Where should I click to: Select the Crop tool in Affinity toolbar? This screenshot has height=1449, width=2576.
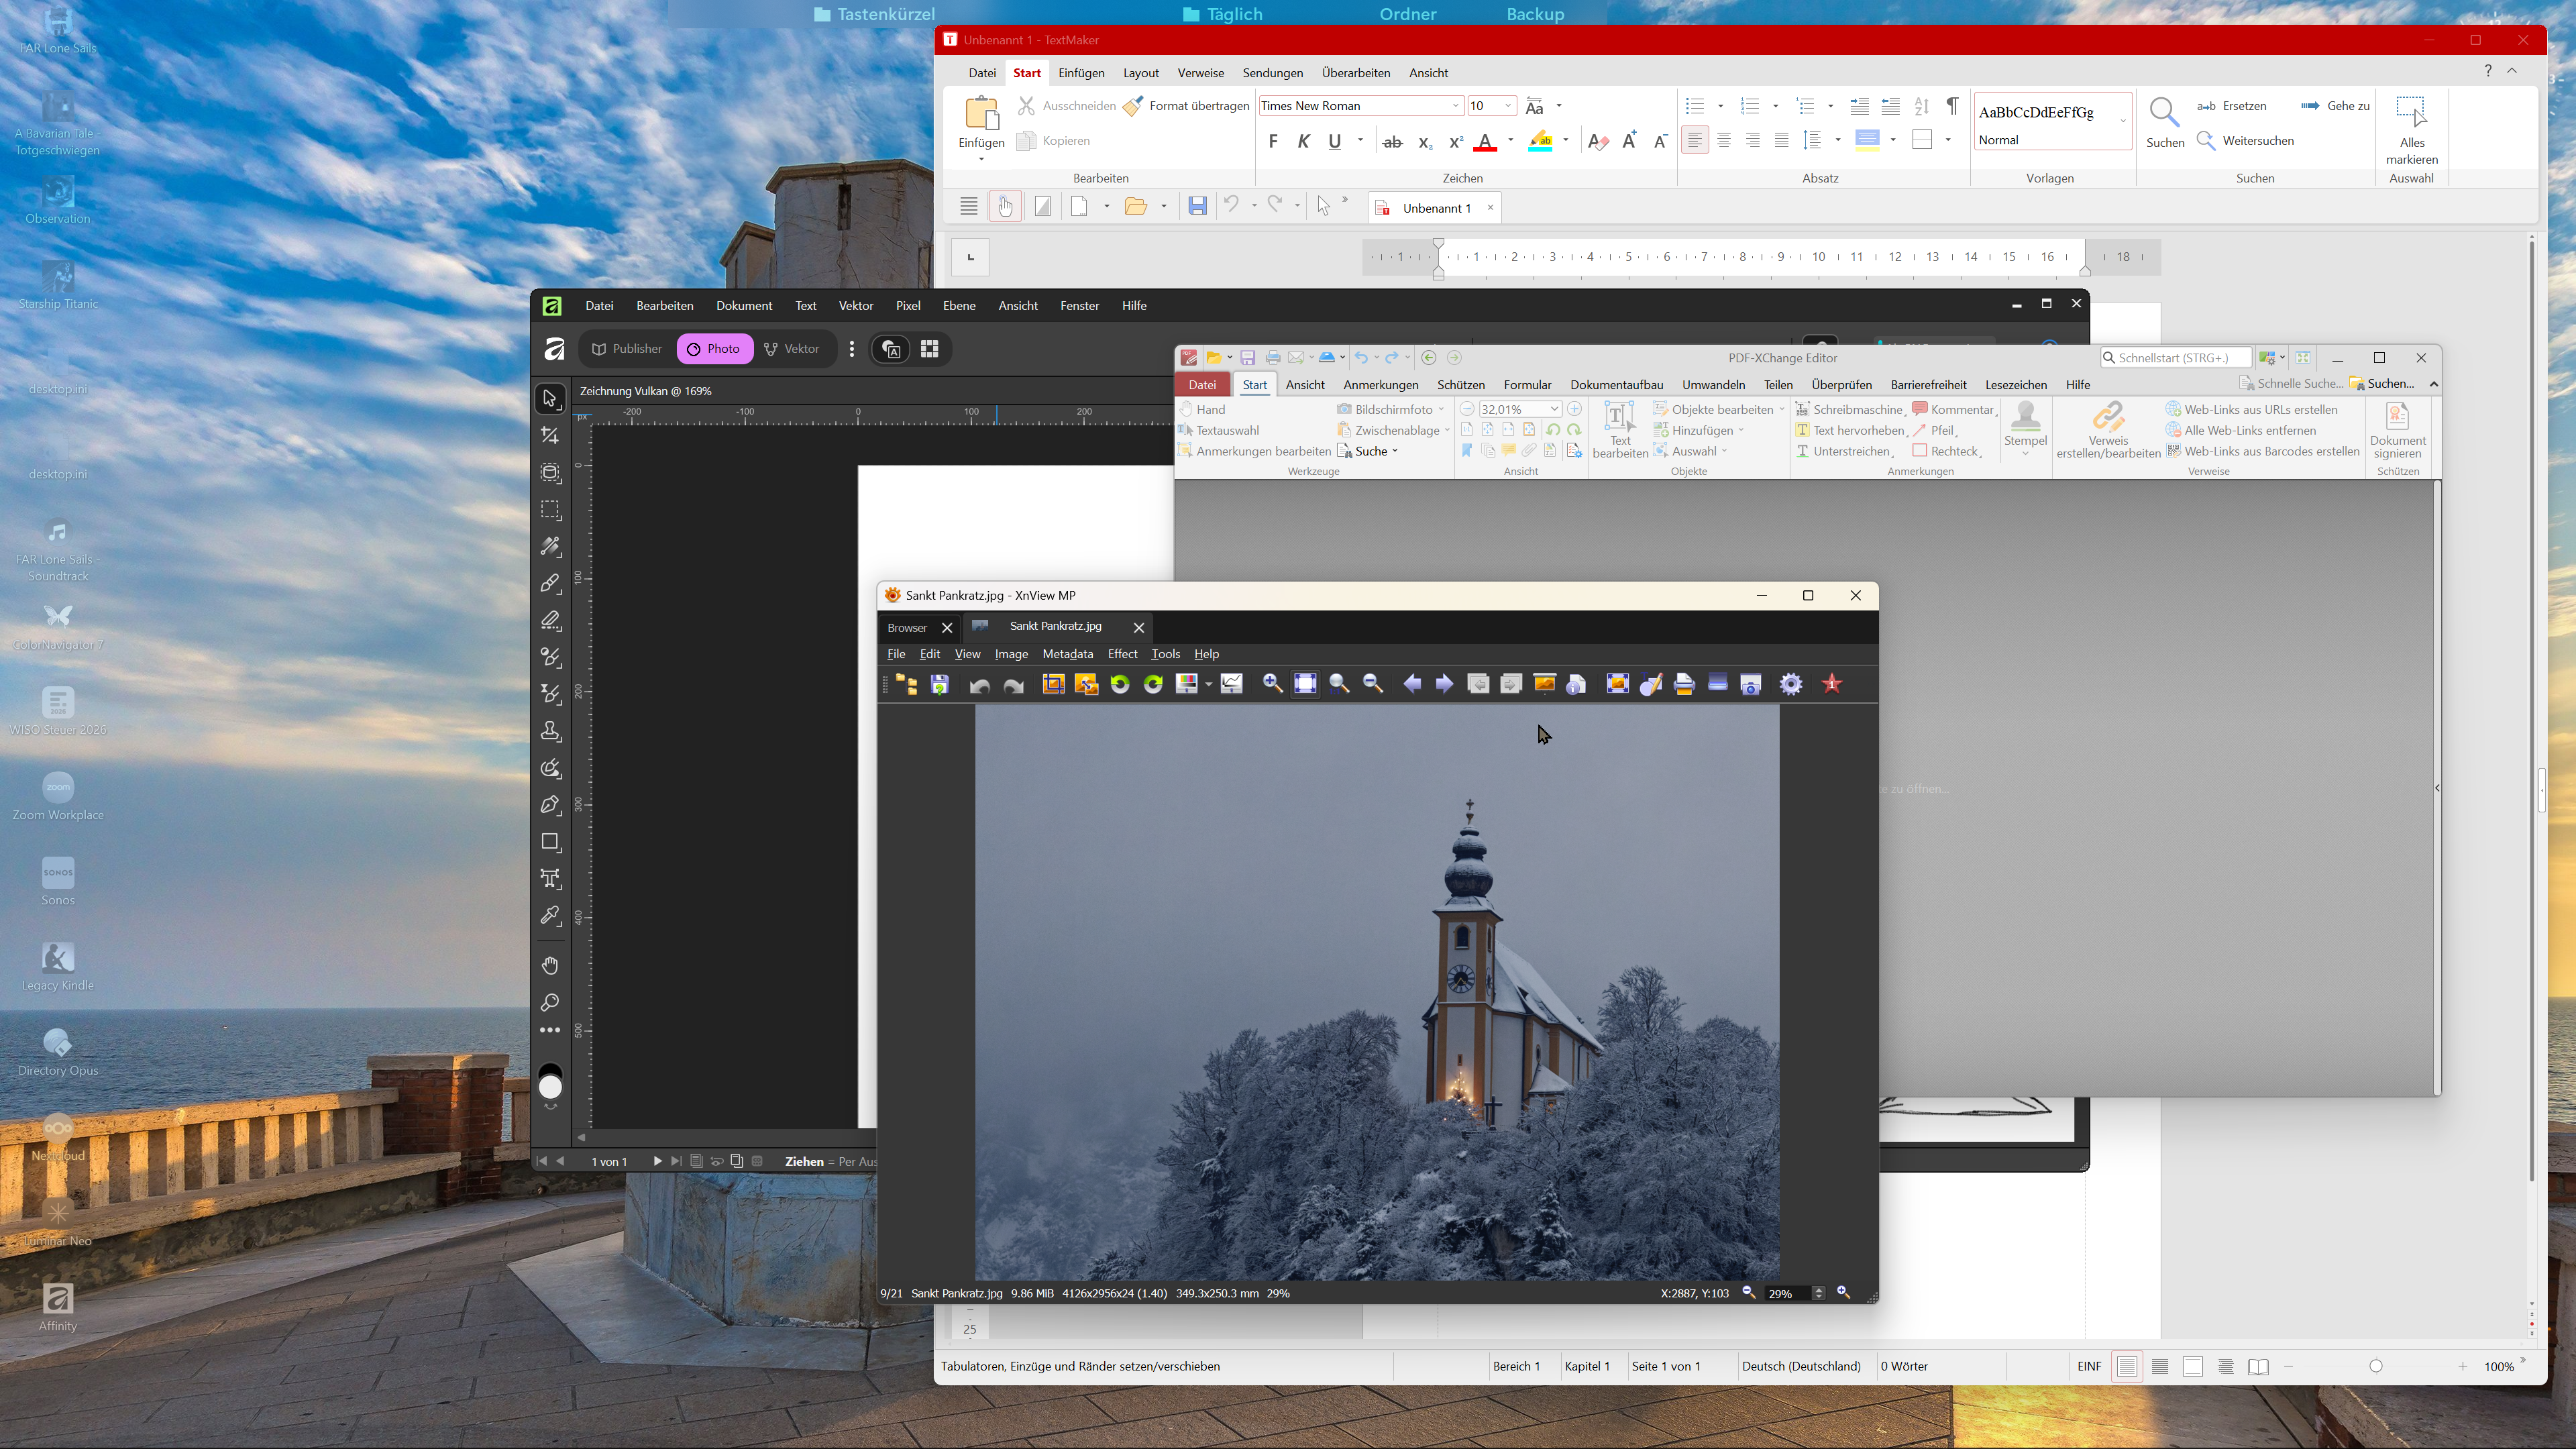[x=550, y=436]
